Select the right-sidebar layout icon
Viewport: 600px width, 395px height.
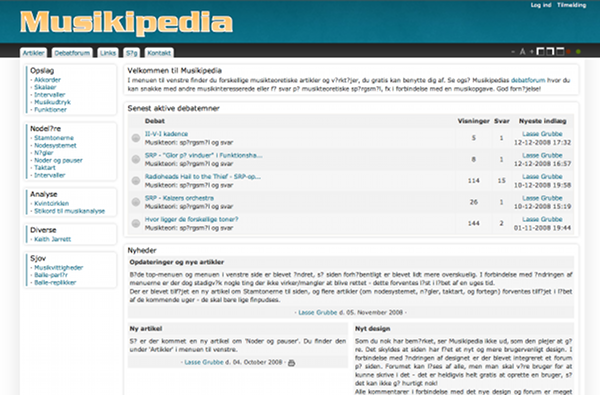[550, 51]
